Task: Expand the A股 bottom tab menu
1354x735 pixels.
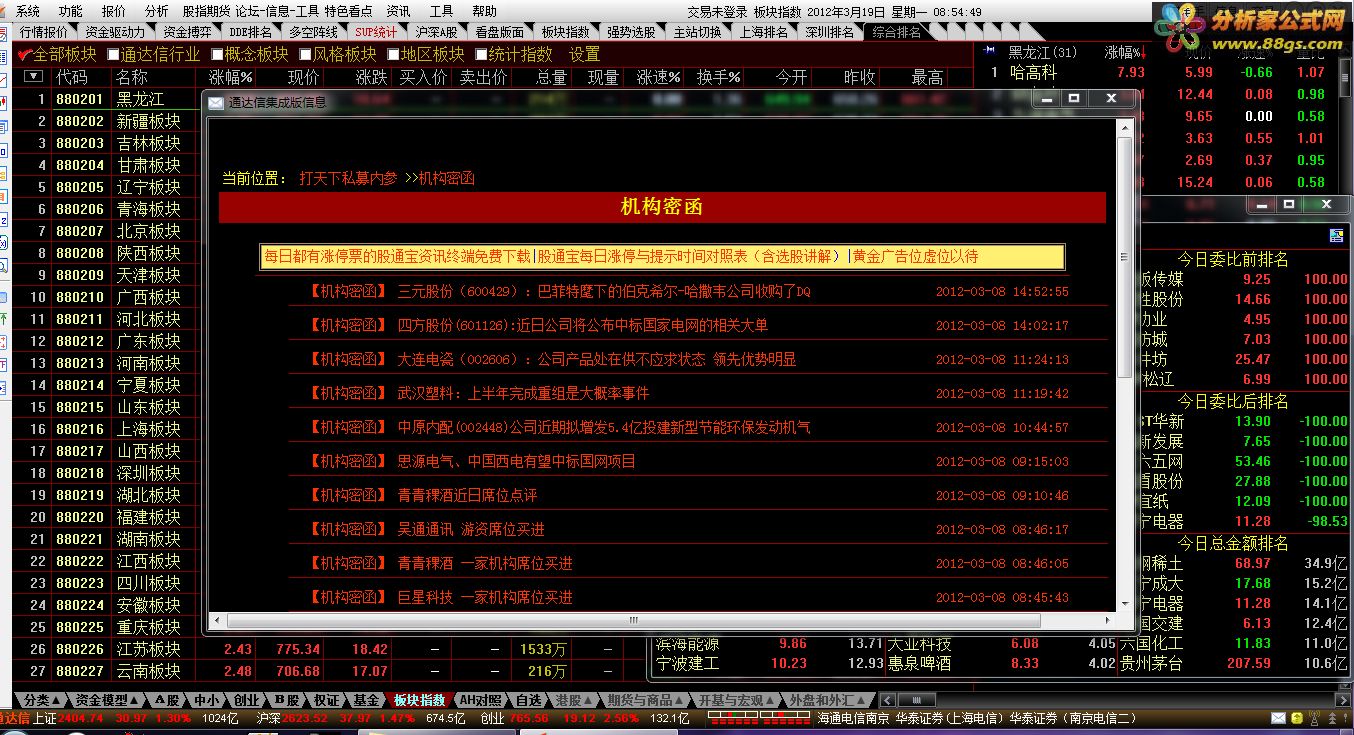Action: pos(168,700)
